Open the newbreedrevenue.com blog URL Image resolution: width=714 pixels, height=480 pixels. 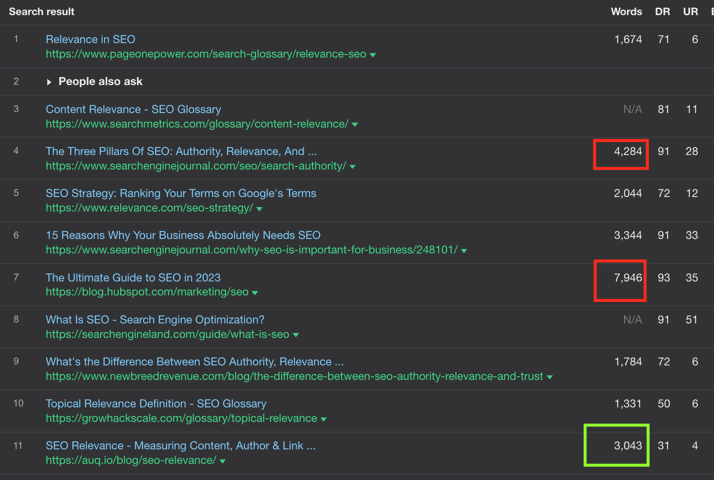294,376
